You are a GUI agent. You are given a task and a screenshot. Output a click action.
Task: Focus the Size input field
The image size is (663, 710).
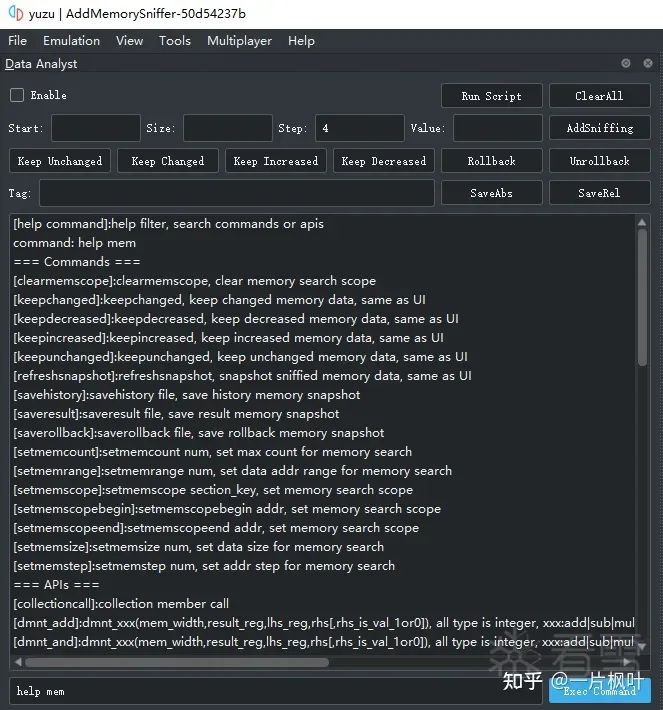[x=228, y=128]
